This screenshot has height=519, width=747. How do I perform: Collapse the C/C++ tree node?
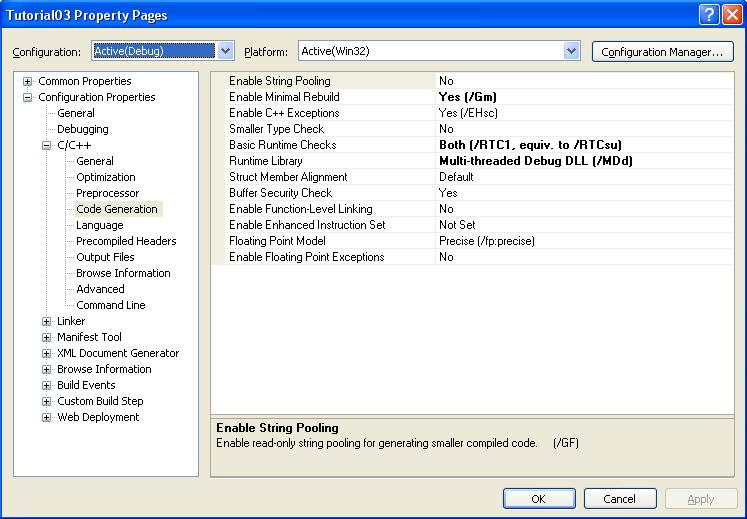pyautogui.click(x=46, y=146)
